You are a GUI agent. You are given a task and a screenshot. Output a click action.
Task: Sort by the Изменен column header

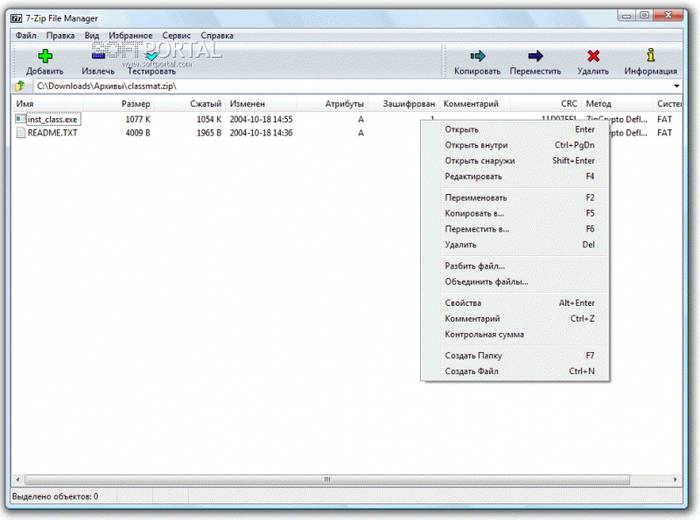247,104
